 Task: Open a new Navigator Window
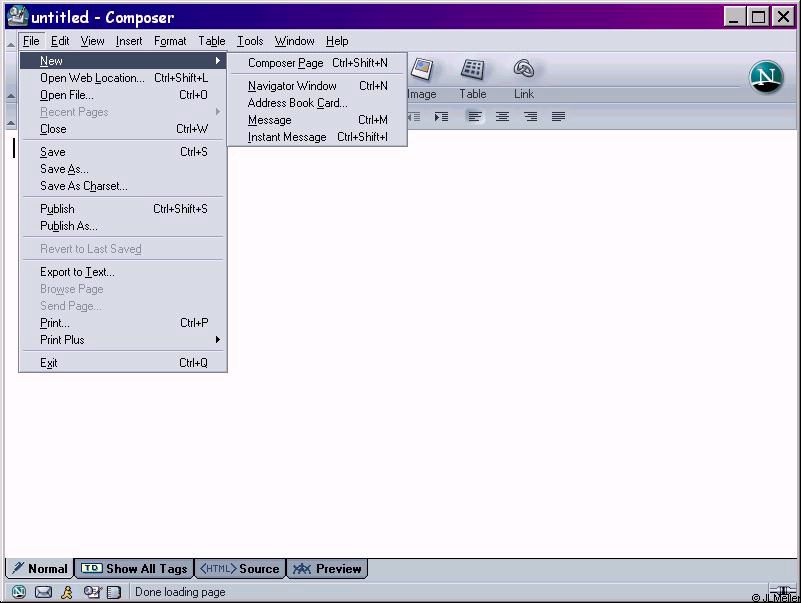[x=317, y=86]
